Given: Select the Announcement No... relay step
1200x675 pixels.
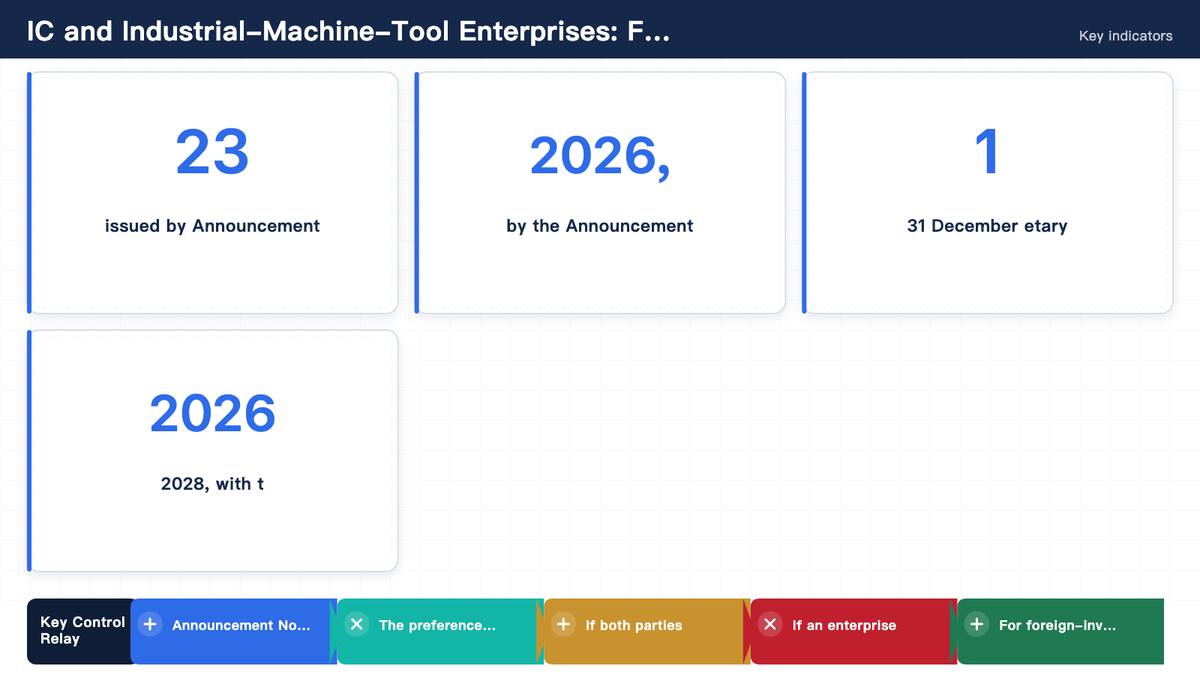Looking at the screenshot, I should [234, 631].
